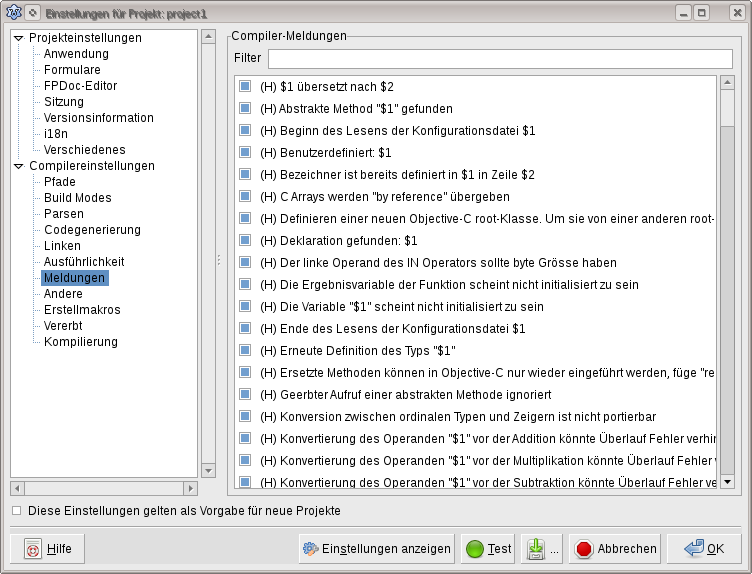Collapse the Projekteinstellungen tree node
This screenshot has width=752, height=574.
18,38
